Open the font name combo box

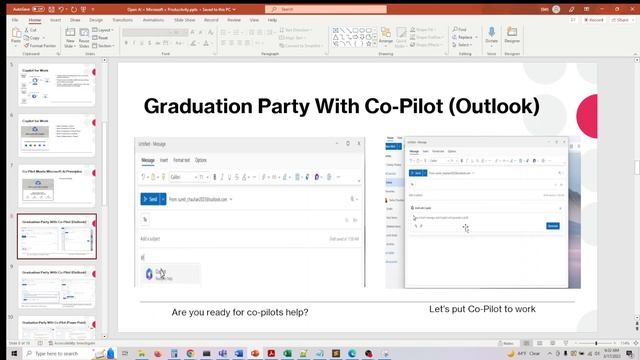tap(147, 32)
